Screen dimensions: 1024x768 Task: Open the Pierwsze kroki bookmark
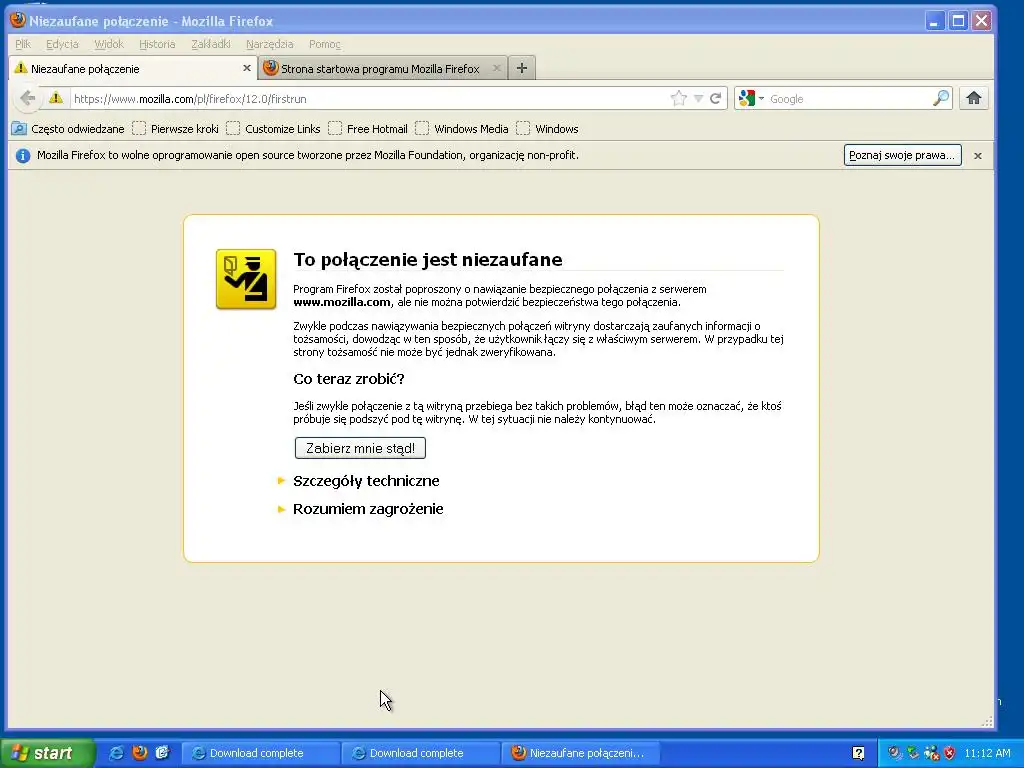176,129
